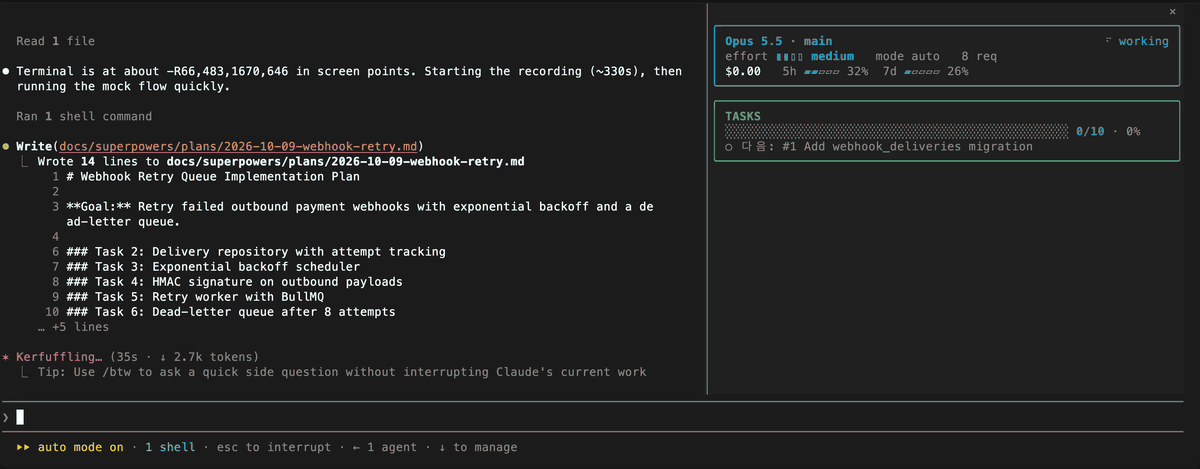The height and width of the screenshot is (469, 1200).
Task: Click the '$0.00' cost value
Action: tap(743, 72)
